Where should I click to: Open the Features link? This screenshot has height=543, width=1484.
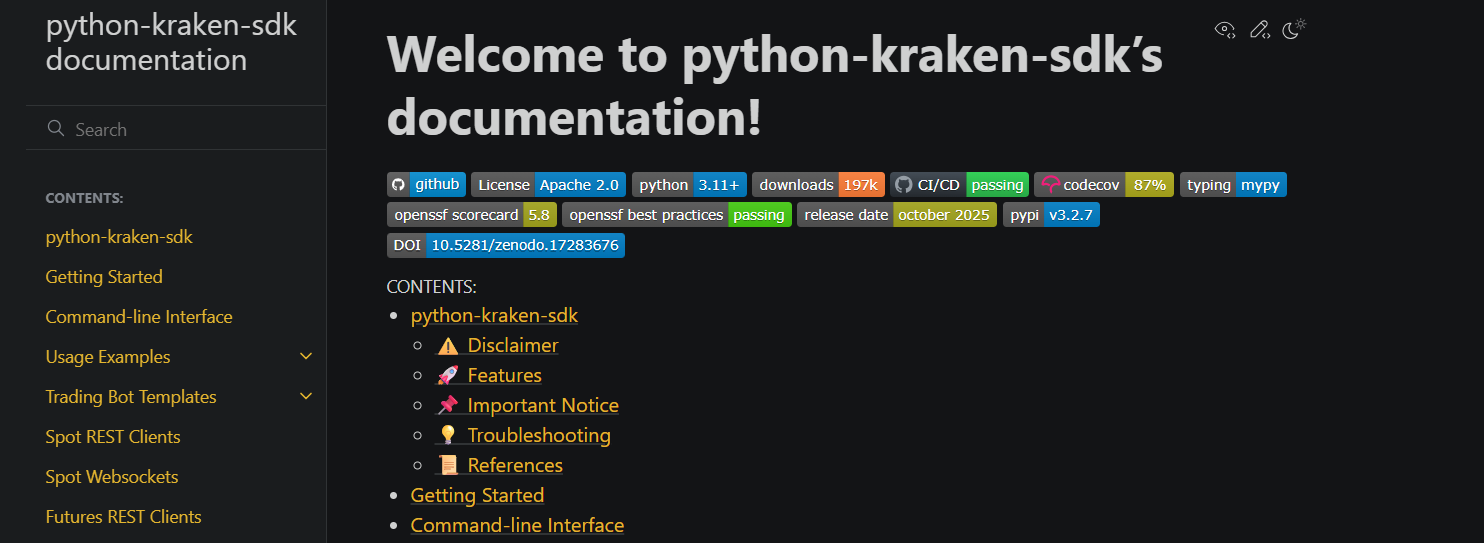[489, 375]
